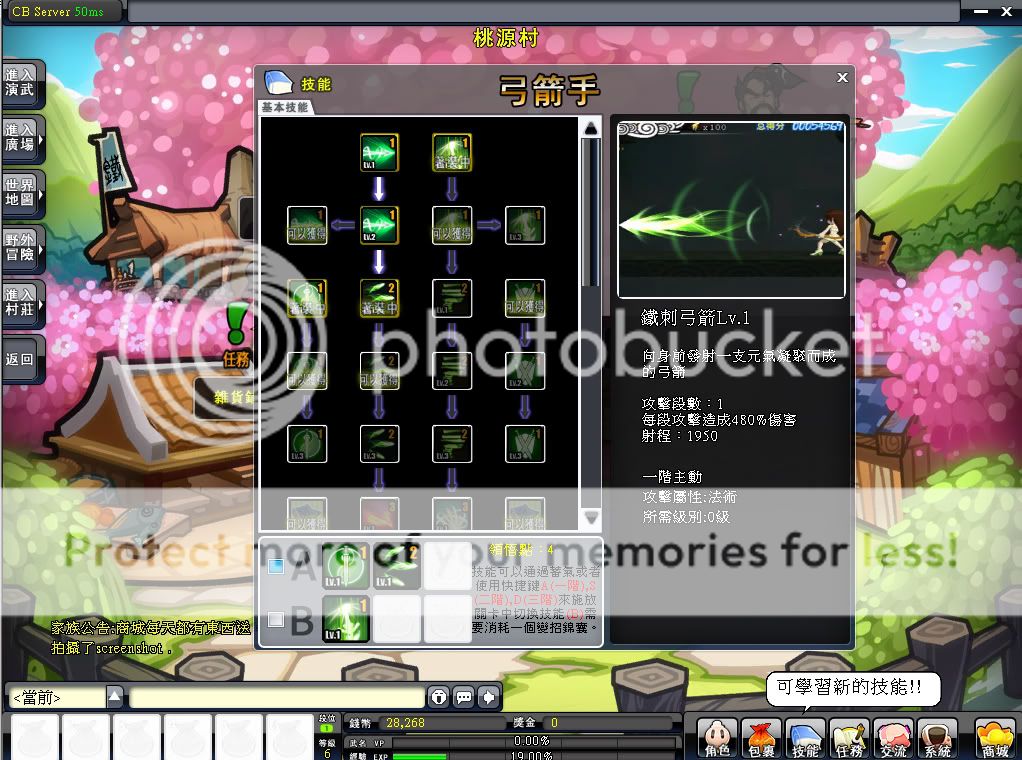1022x760 pixels.
Task: Open the 任務 quest scroll icon
Action: pyautogui.click(x=849, y=738)
